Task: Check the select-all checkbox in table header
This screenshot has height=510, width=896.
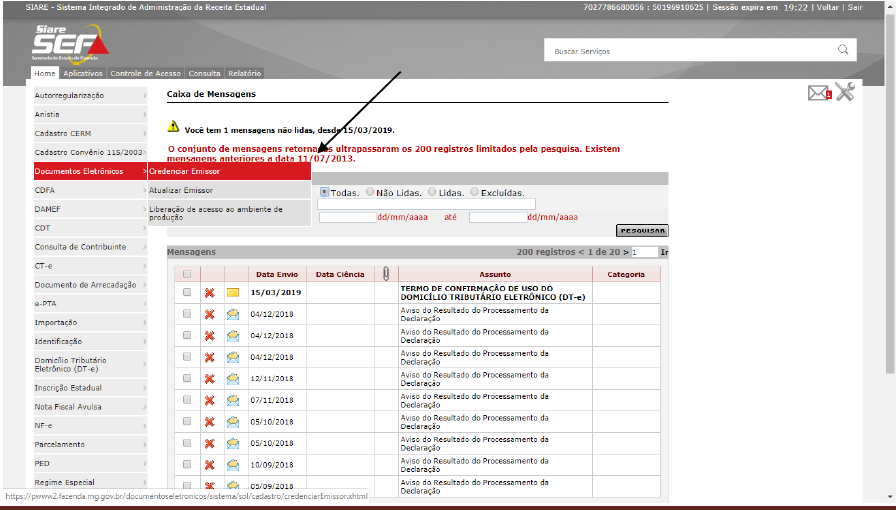Action: pos(186,274)
